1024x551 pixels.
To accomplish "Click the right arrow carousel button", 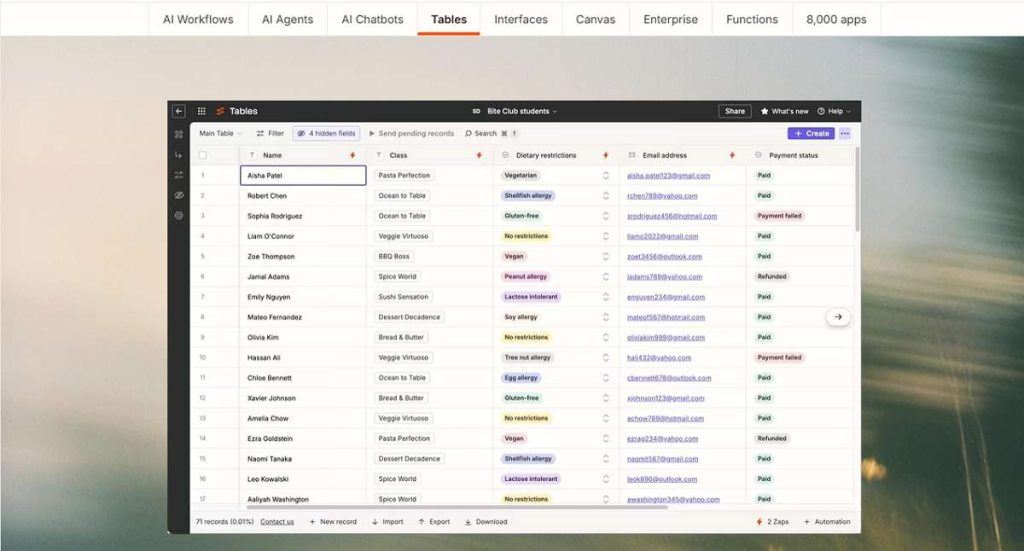I will pos(838,317).
